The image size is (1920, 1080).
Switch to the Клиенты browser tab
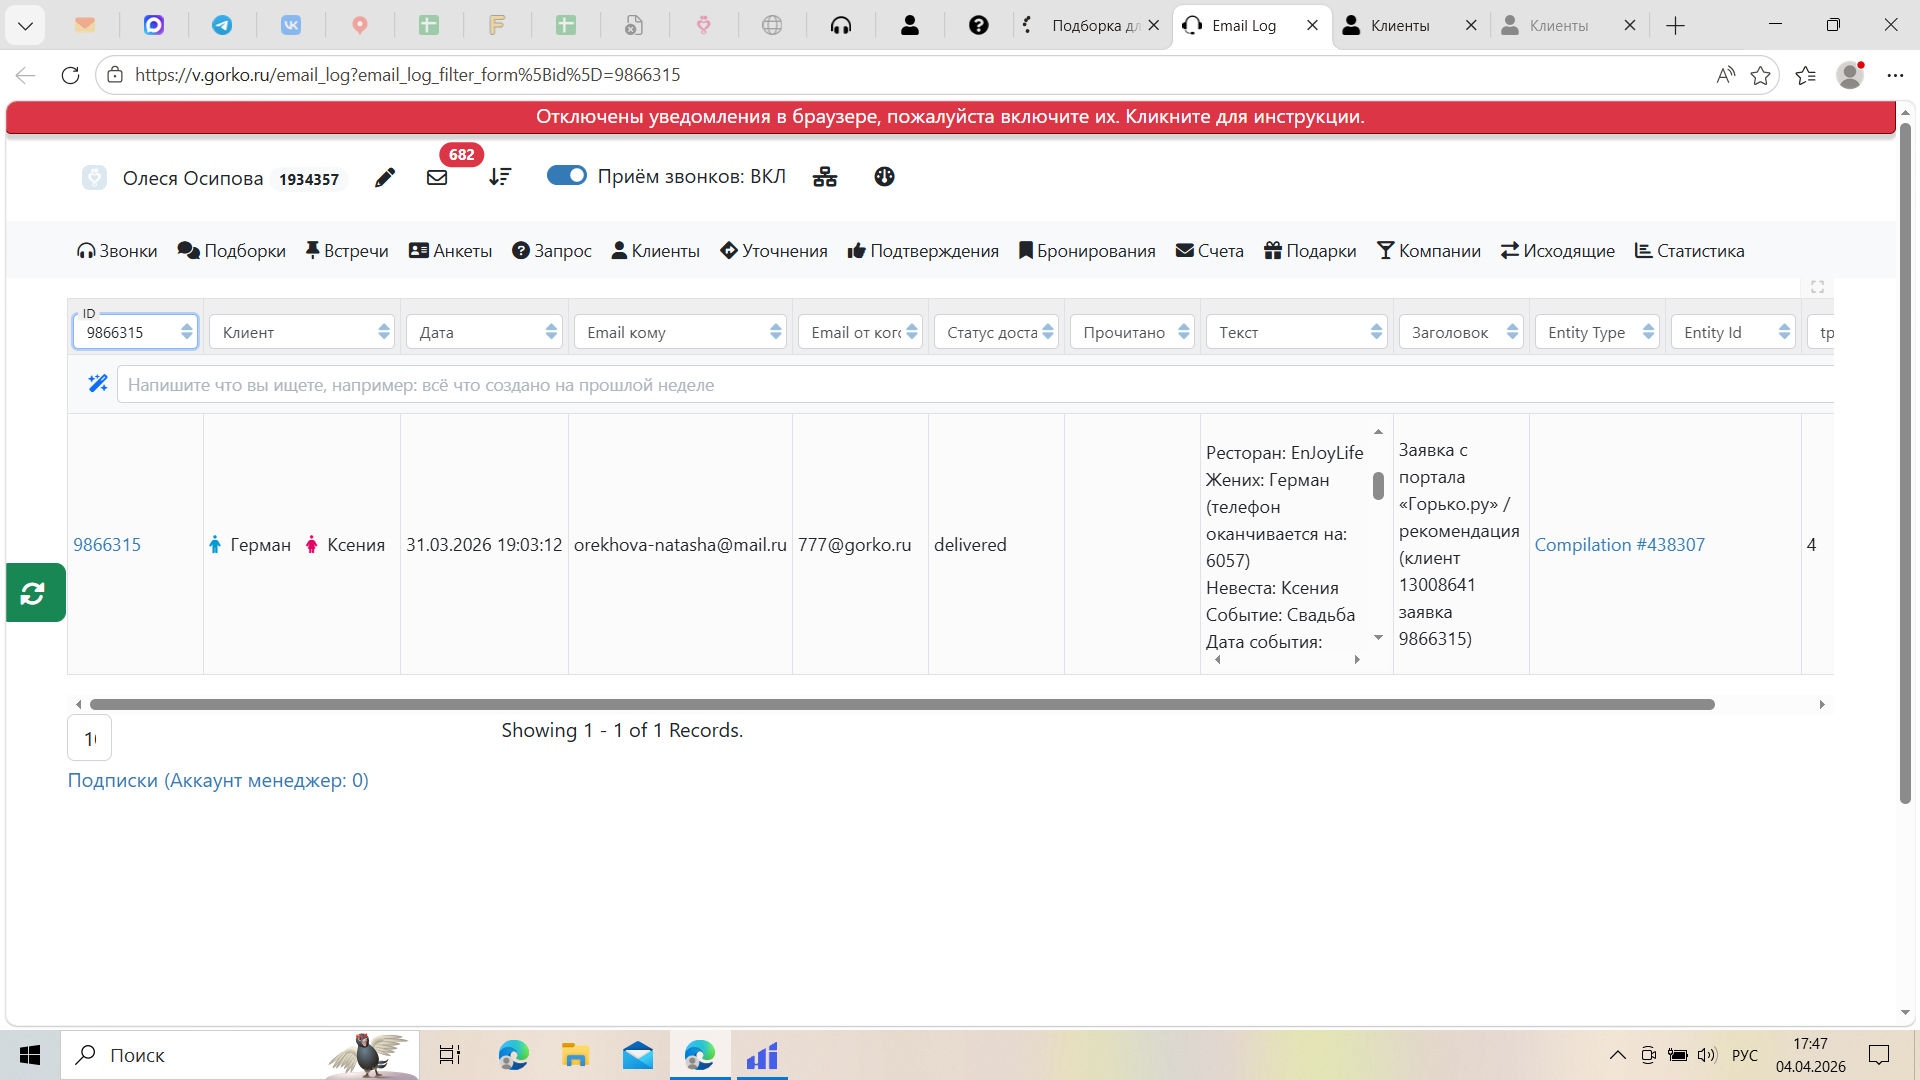[x=1400, y=26]
